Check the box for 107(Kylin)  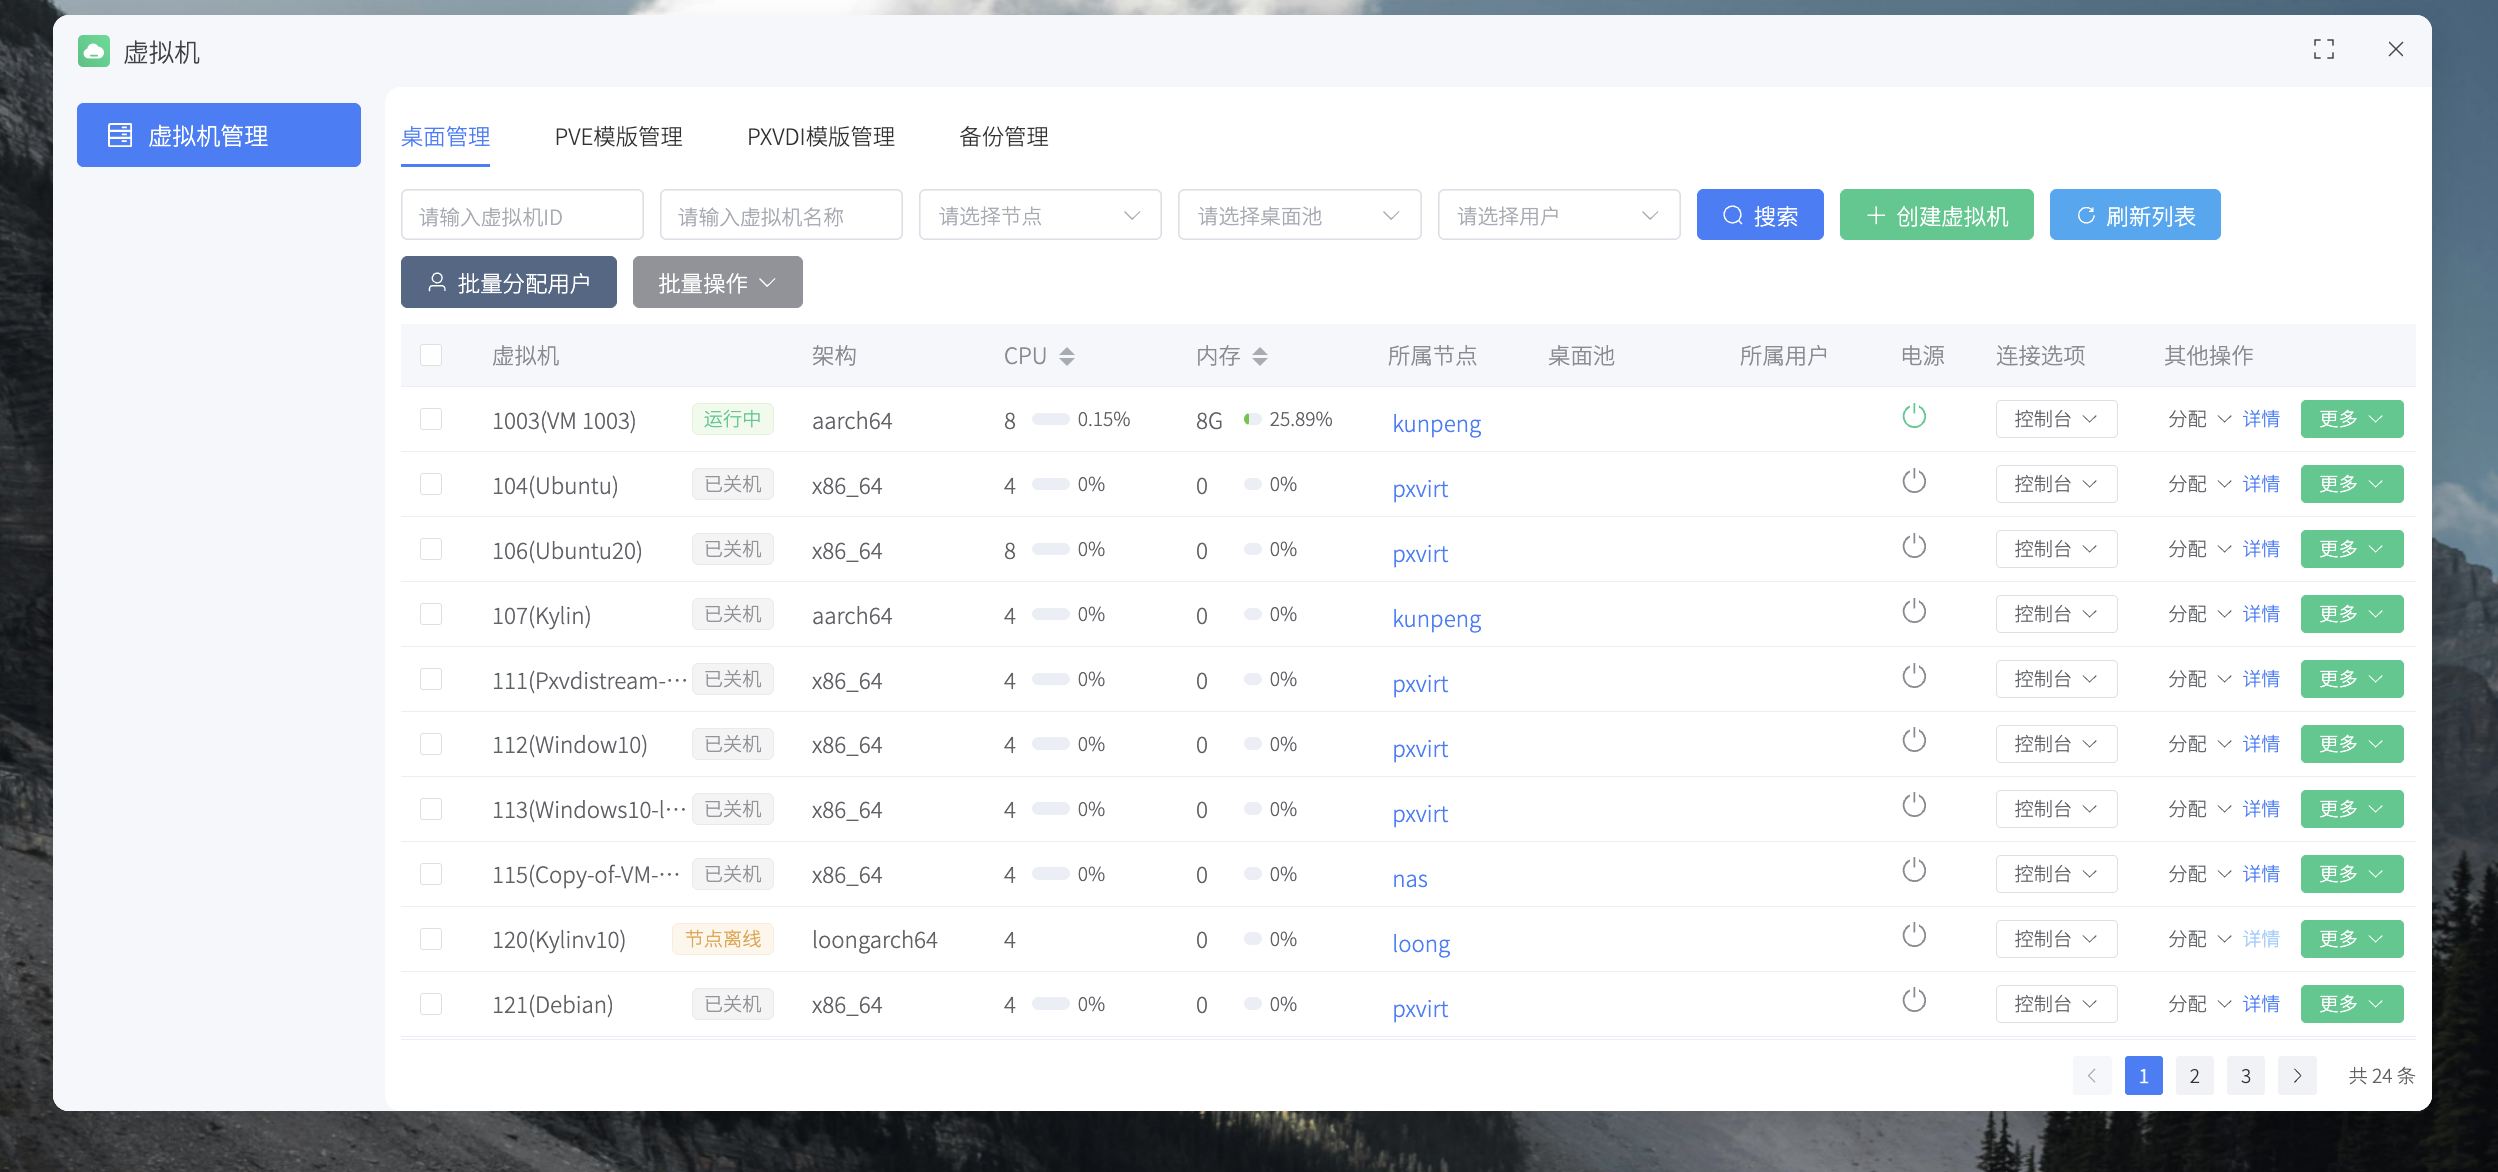pyautogui.click(x=431, y=614)
